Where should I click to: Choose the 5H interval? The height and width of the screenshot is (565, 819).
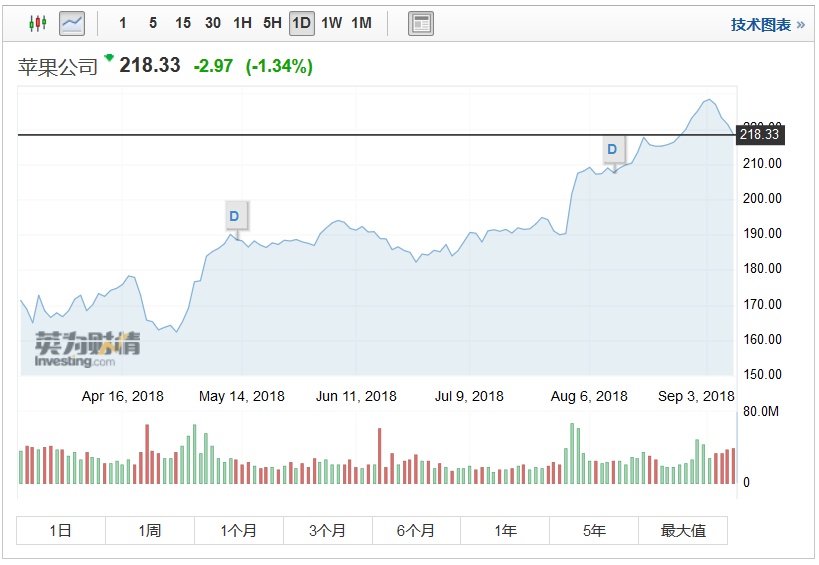[x=272, y=23]
